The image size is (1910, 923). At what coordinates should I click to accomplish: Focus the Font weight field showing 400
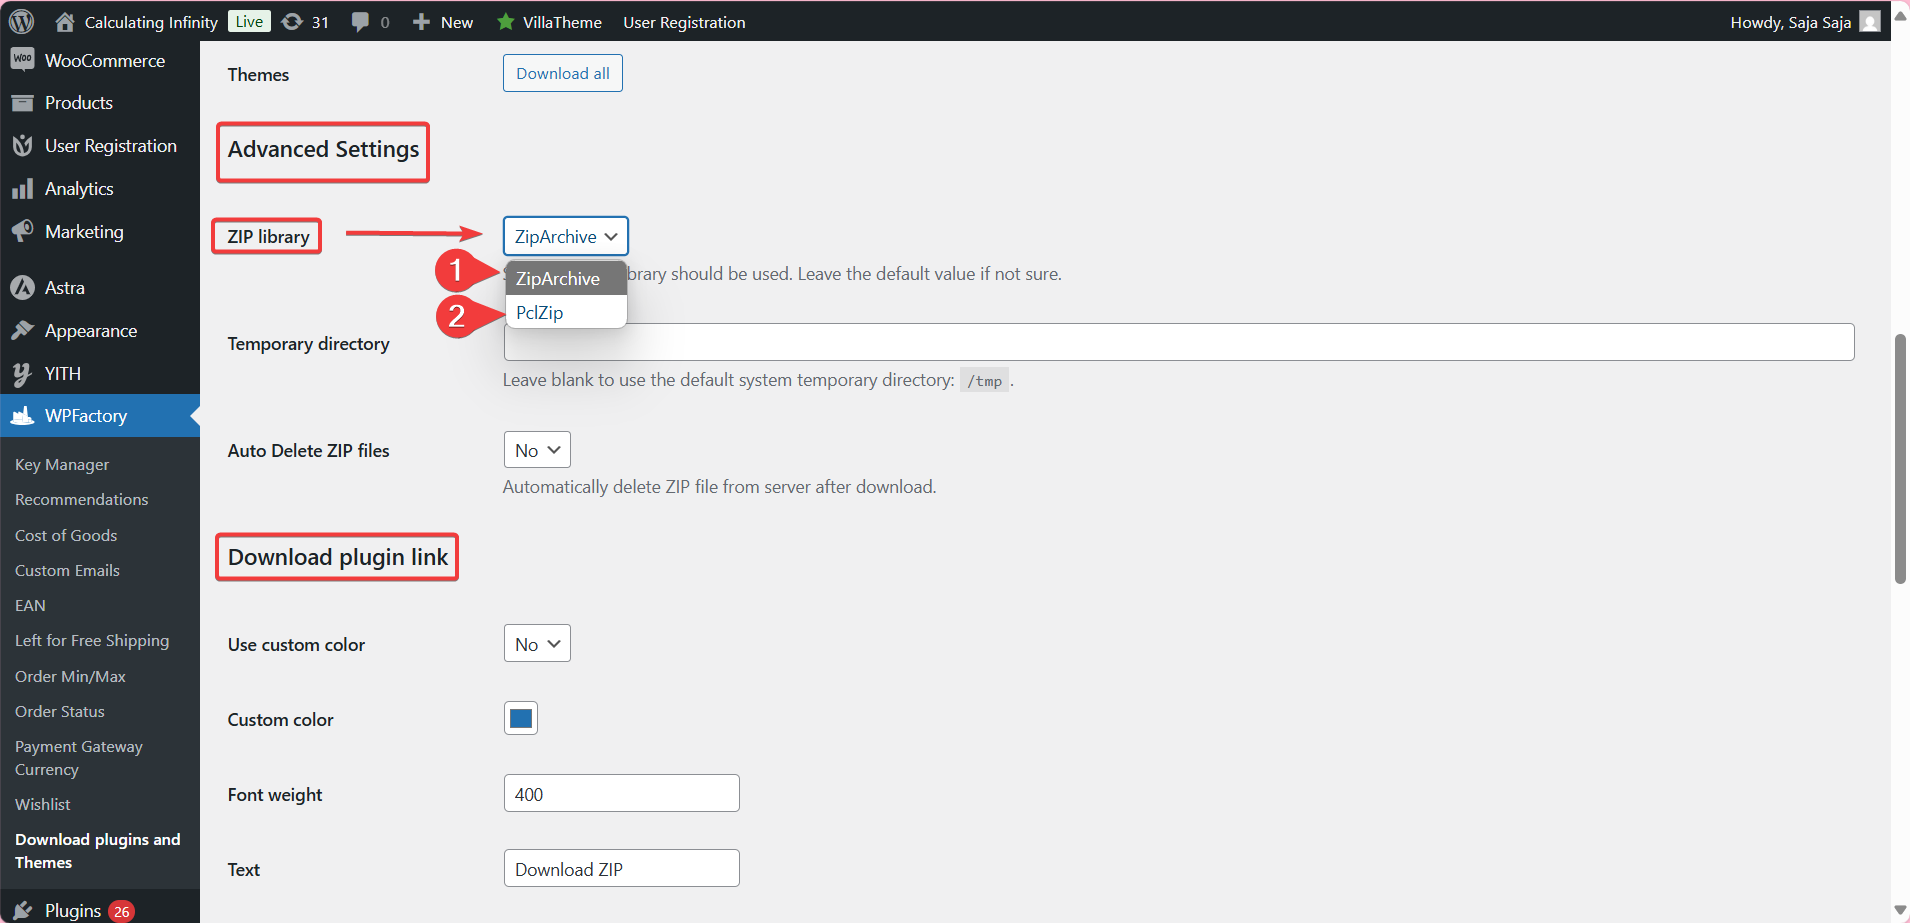pos(622,793)
